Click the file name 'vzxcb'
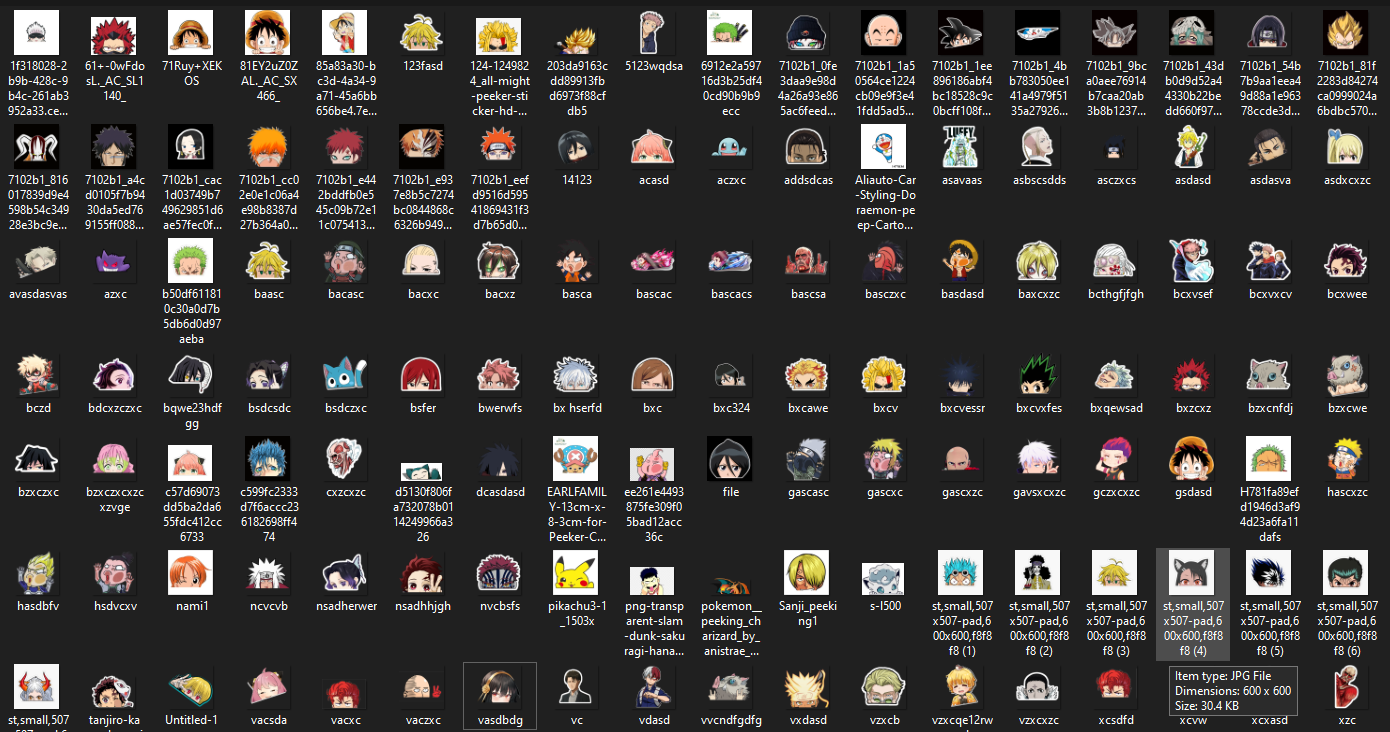 [885, 720]
